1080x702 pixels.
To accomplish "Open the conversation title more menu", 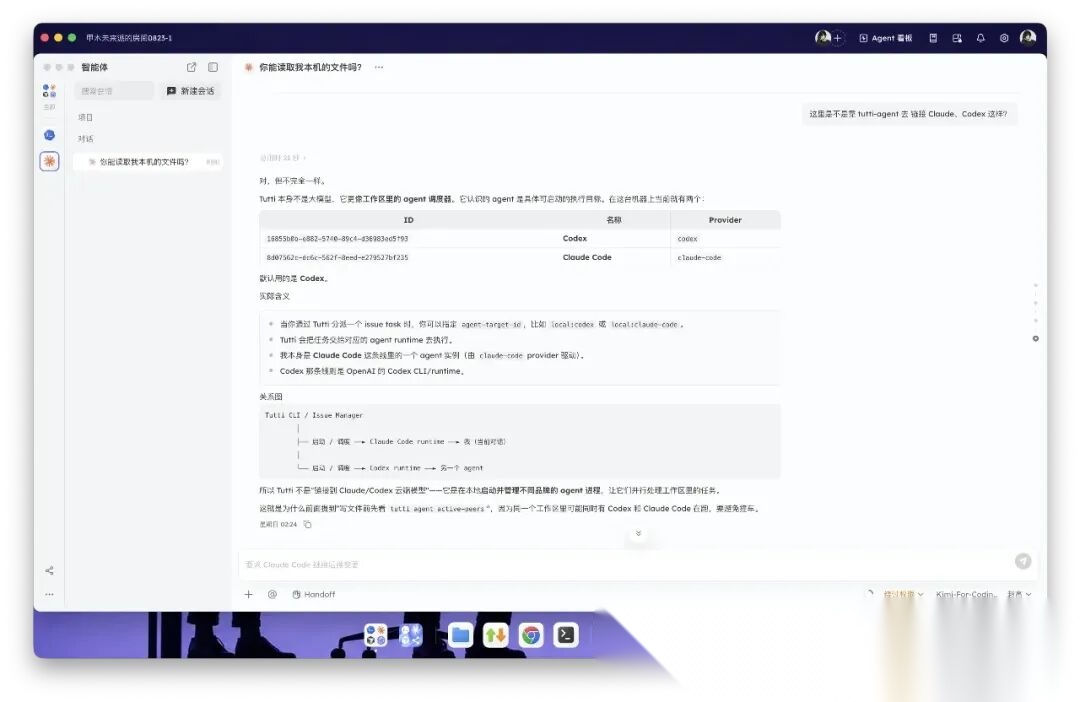I will (x=379, y=67).
